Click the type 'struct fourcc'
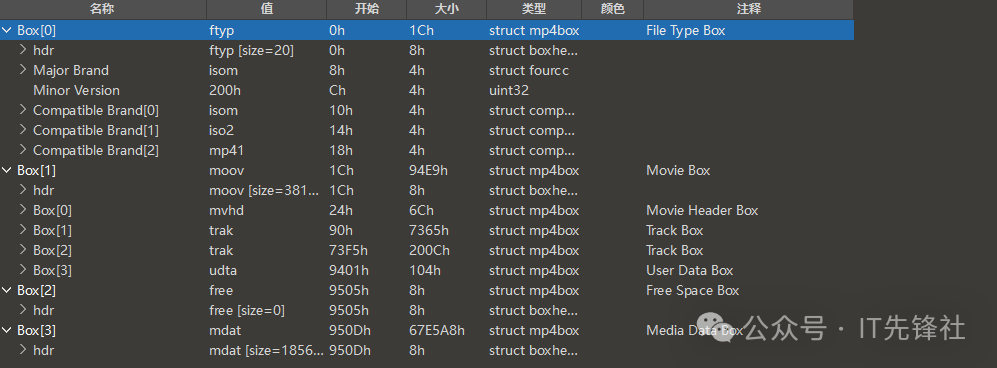 (x=529, y=70)
